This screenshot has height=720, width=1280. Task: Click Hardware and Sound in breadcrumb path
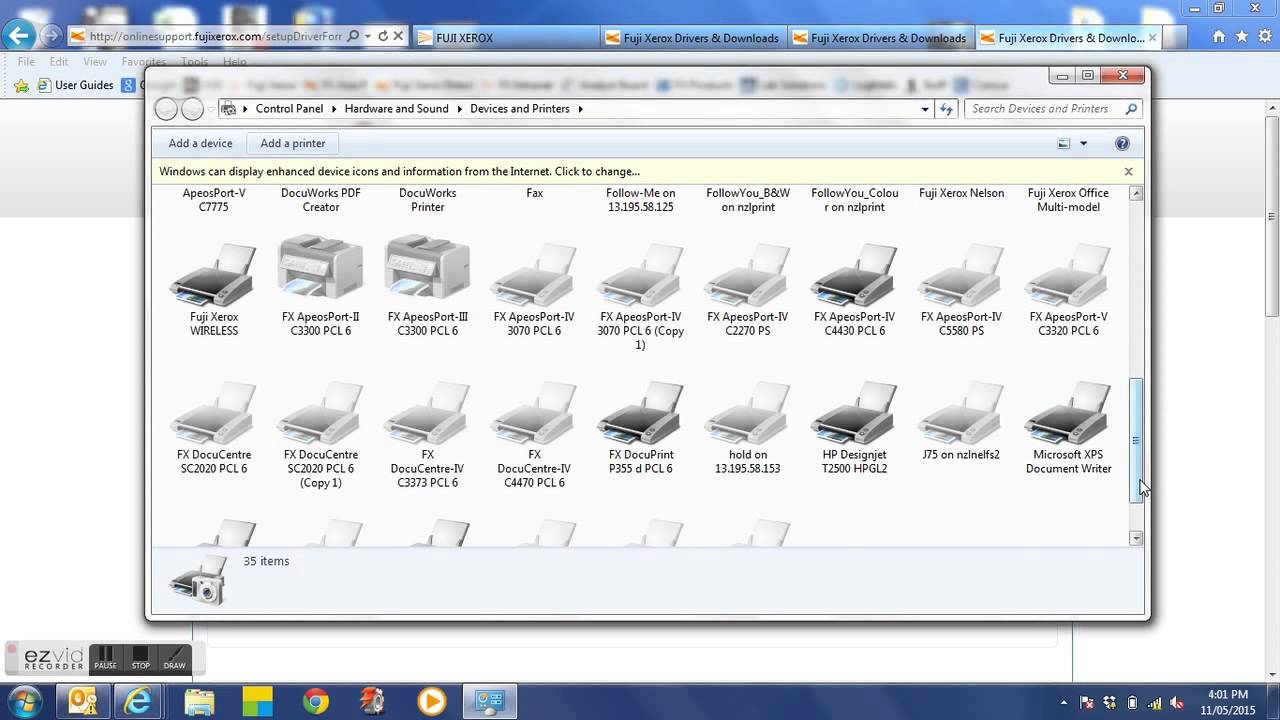(396, 109)
